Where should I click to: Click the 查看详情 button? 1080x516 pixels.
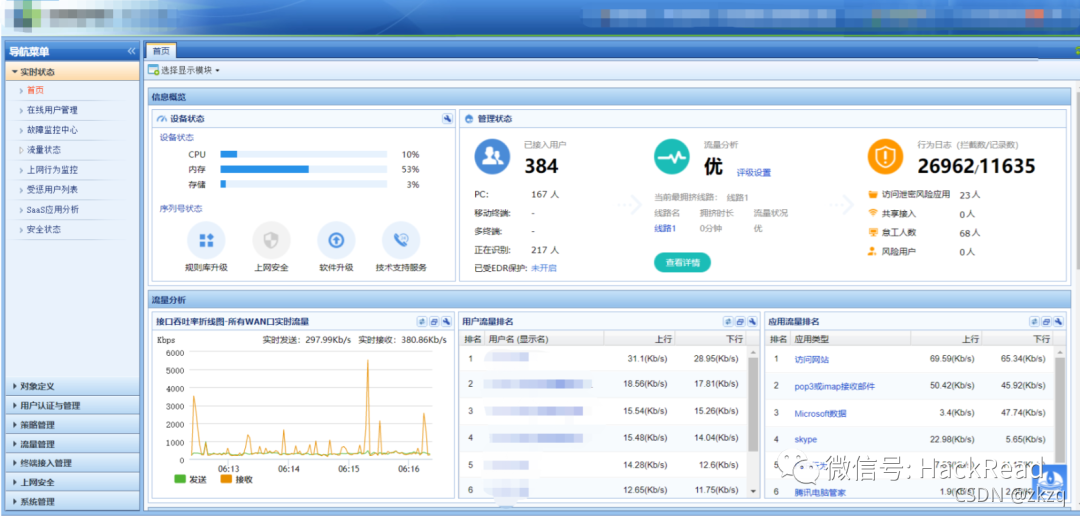point(682,262)
